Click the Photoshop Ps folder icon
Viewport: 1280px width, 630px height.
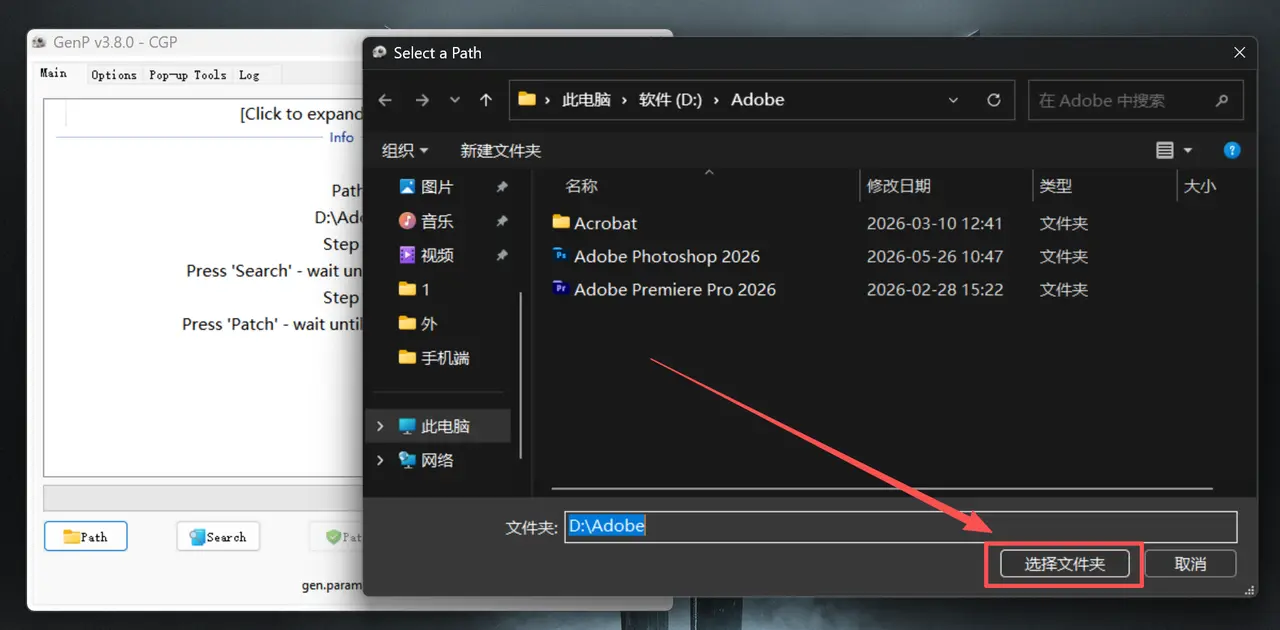(x=561, y=255)
